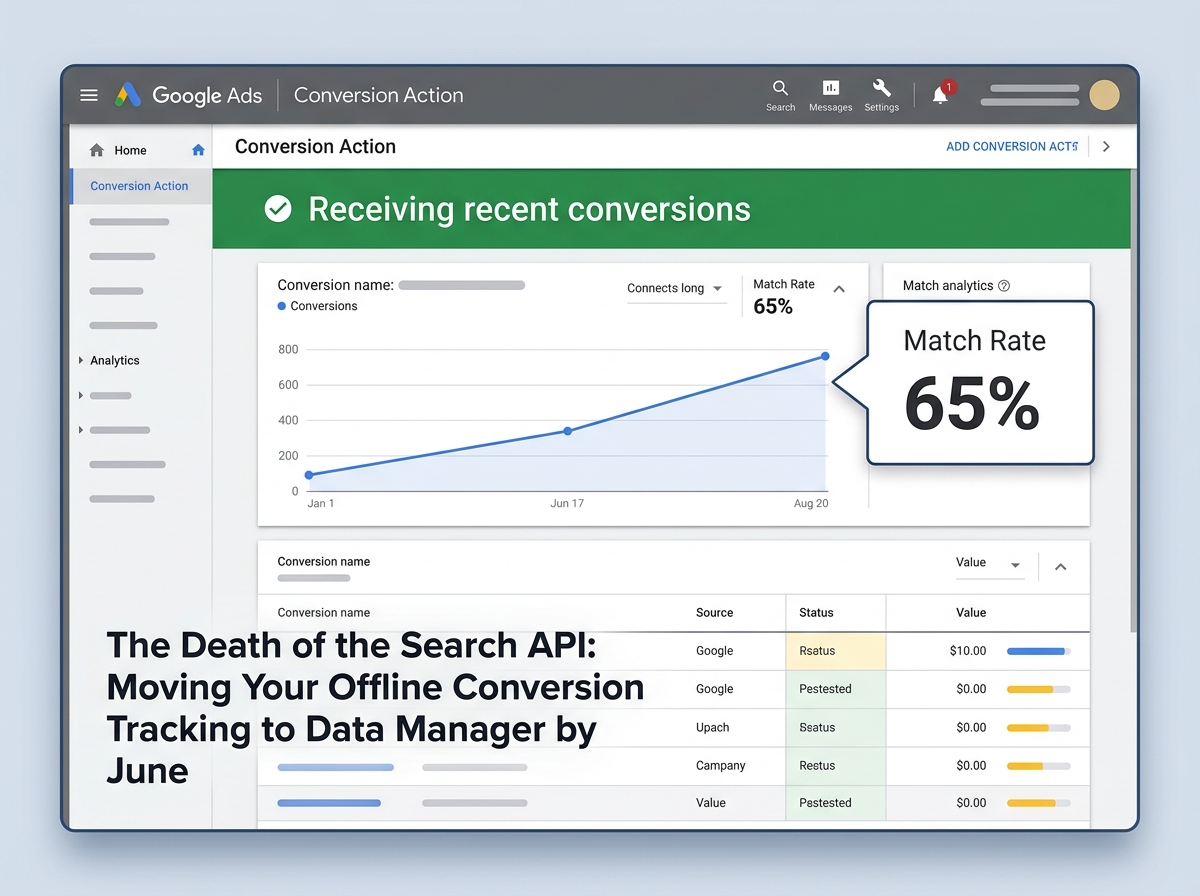Image resolution: width=1200 pixels, height=896 pixels.
Task: Click the Receiving recent conversions banner
Action: (x=671, y=209)
